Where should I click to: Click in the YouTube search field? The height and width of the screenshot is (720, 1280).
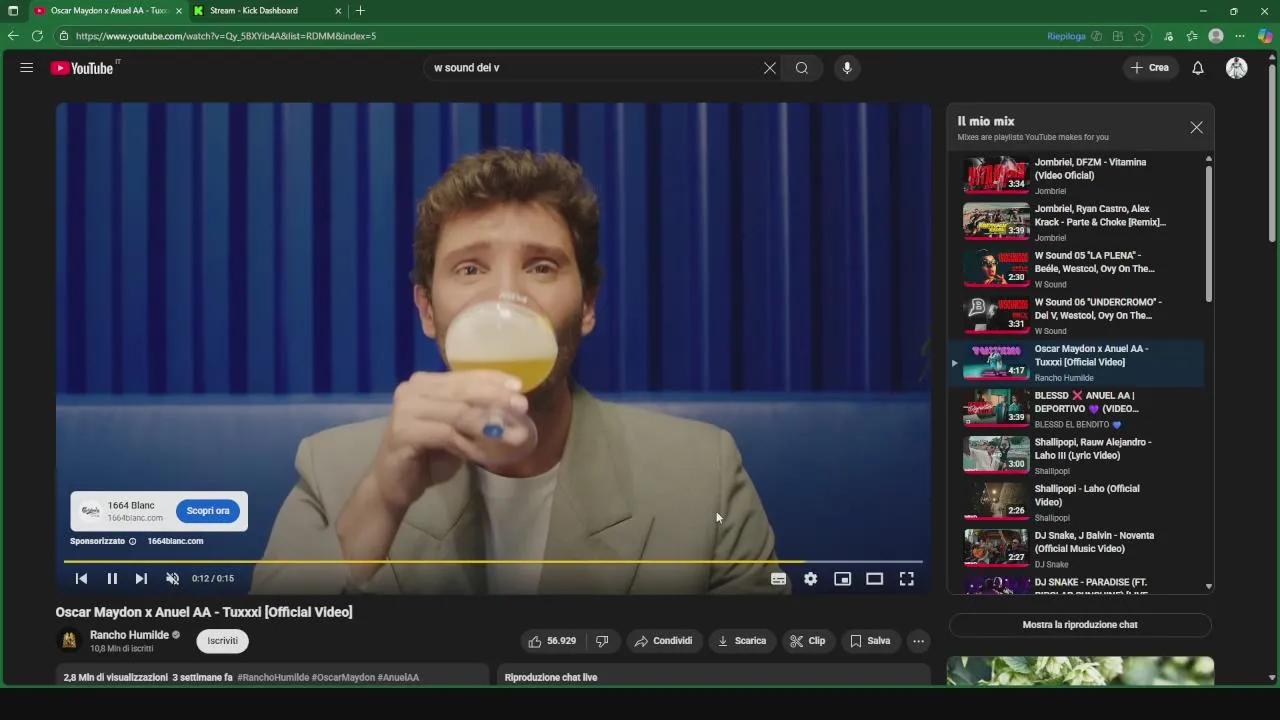(595, 68)
